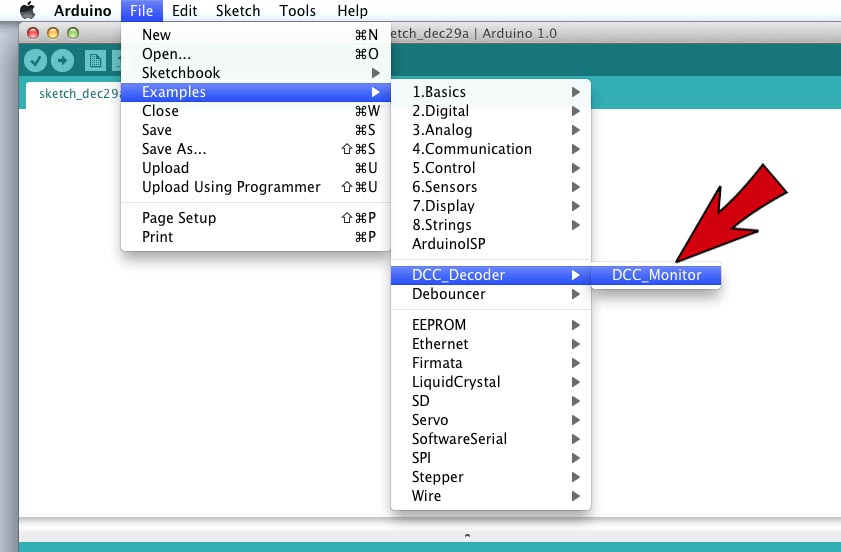The width and height of the screenshot is (841, 552).
Task: Expand the 2.Digital examples submenu
Action: point(491,111)
